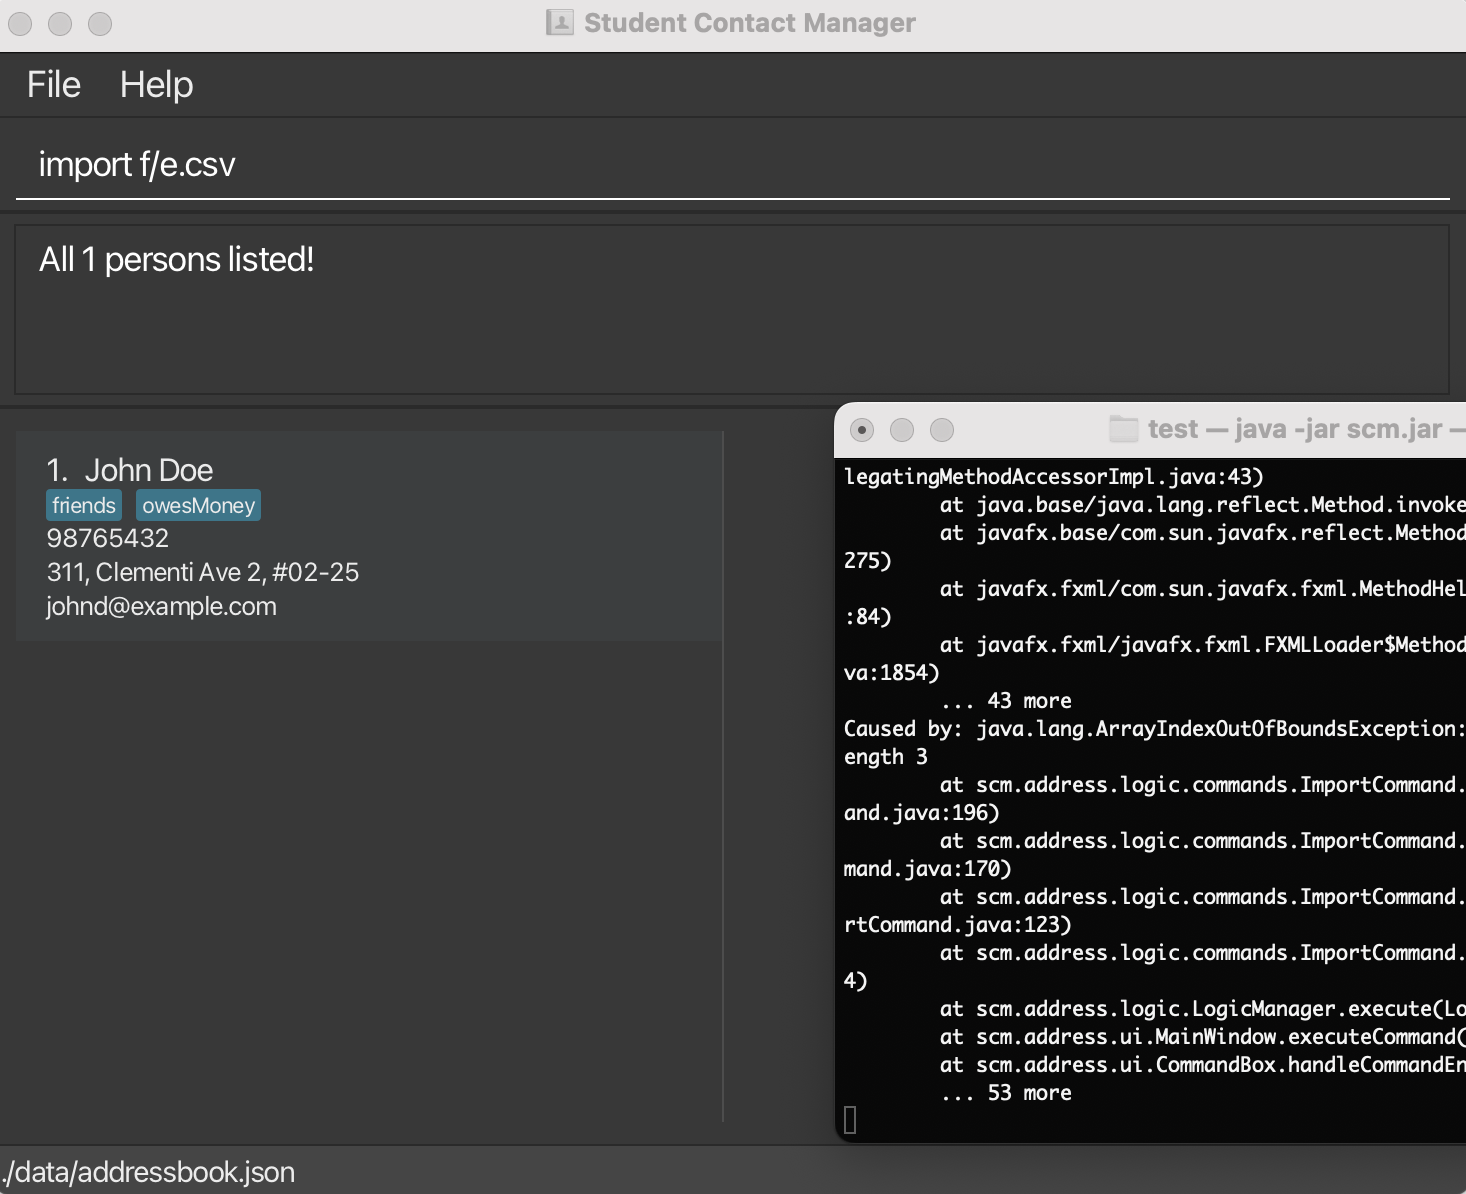Click terminal line 'at javafx.fxml/javafx.fxml.FXMLLoader$Method'

point(1203,645)
